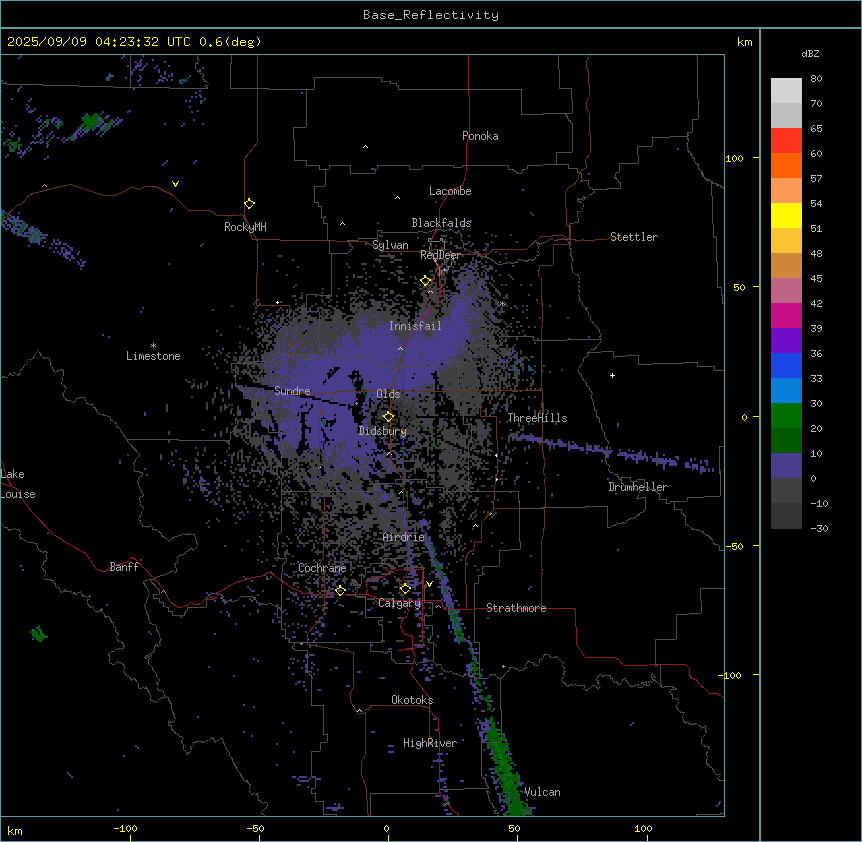Click the ThreeHills label

click(537, 418)
